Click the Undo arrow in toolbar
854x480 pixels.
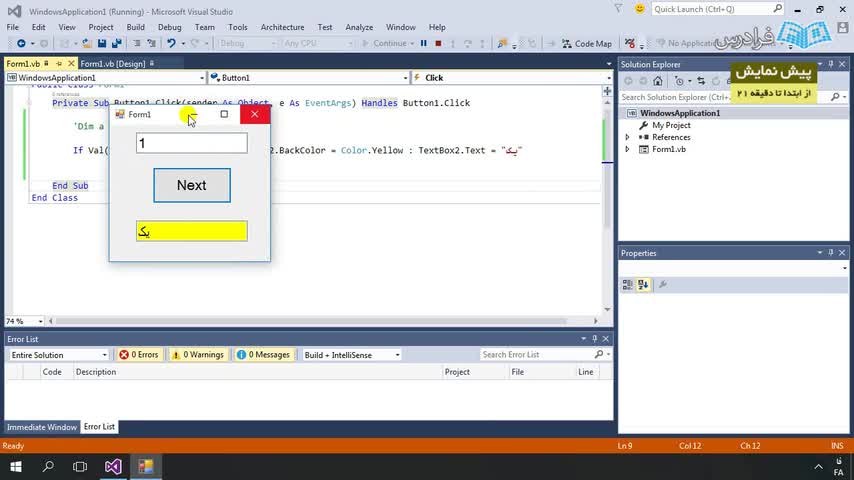click(171, 43)
